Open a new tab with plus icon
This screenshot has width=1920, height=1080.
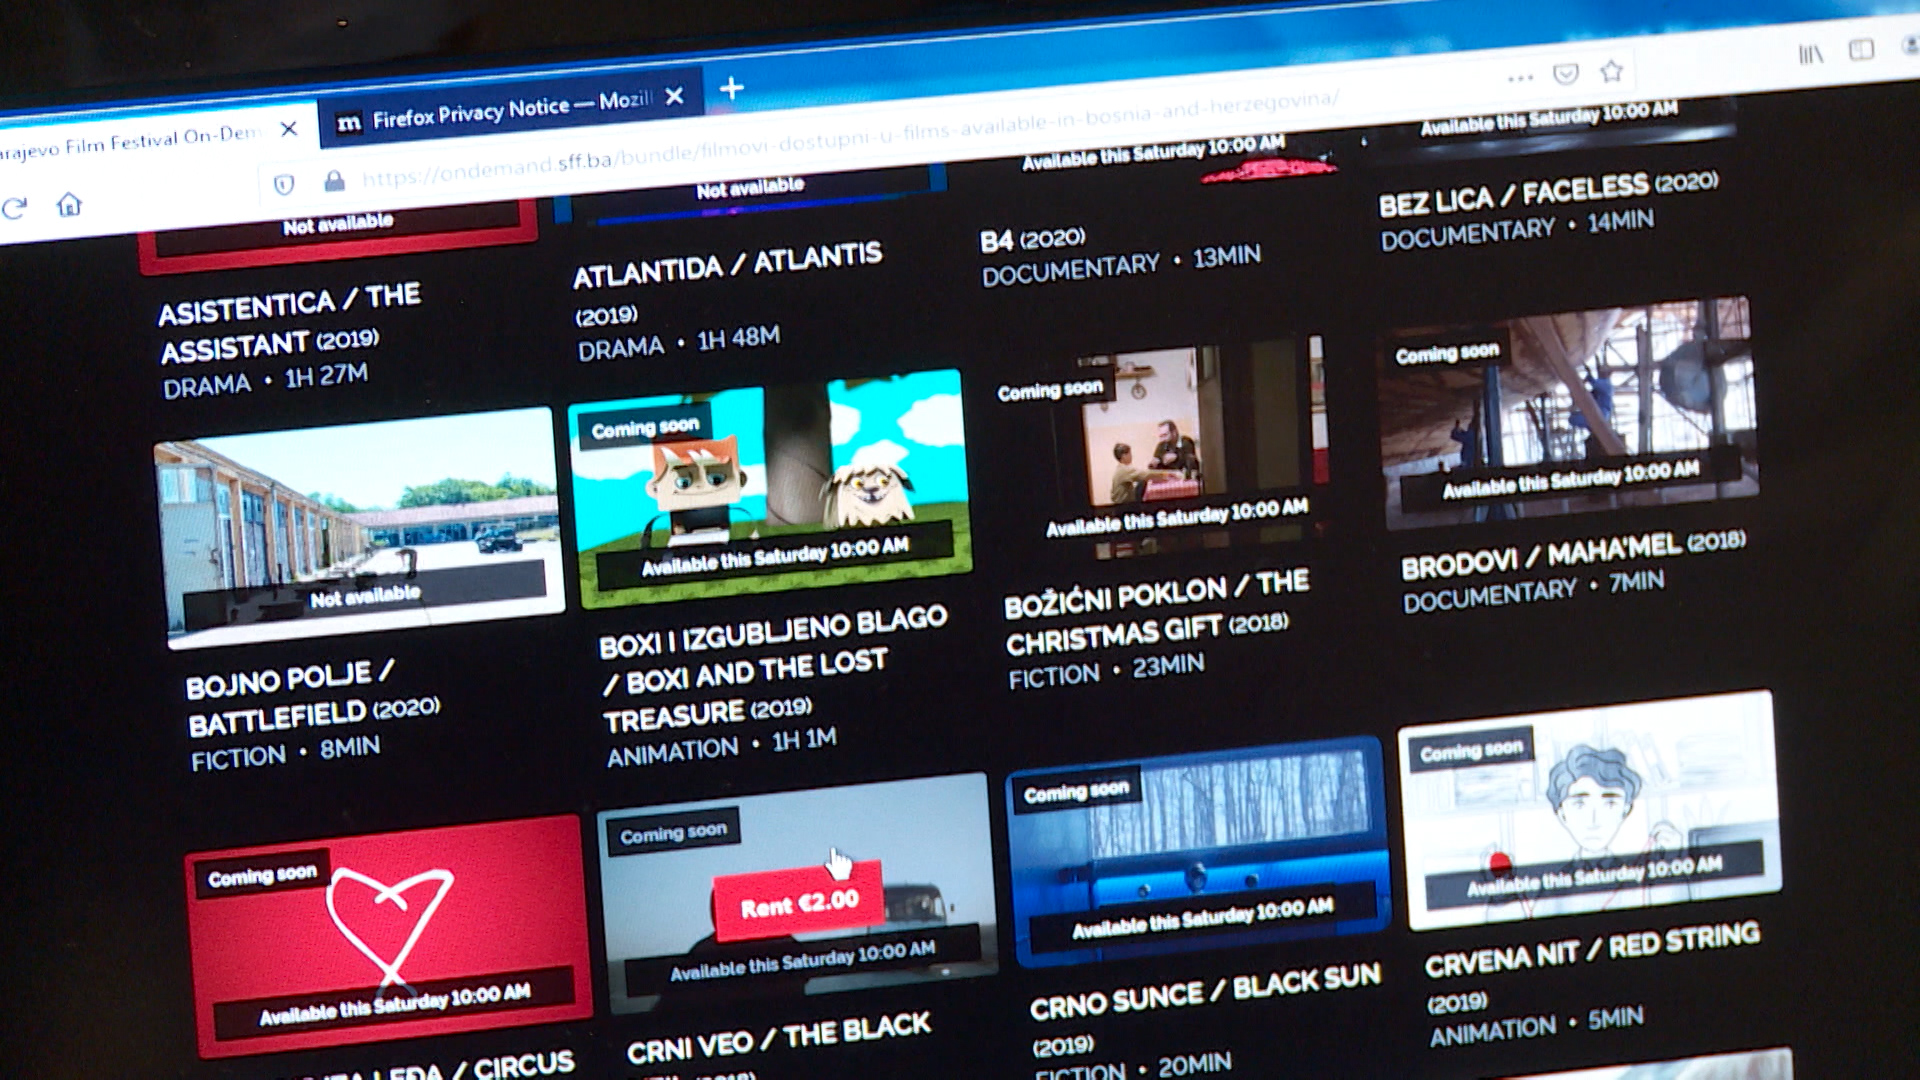pyautogui.click(x=731, y=88)
